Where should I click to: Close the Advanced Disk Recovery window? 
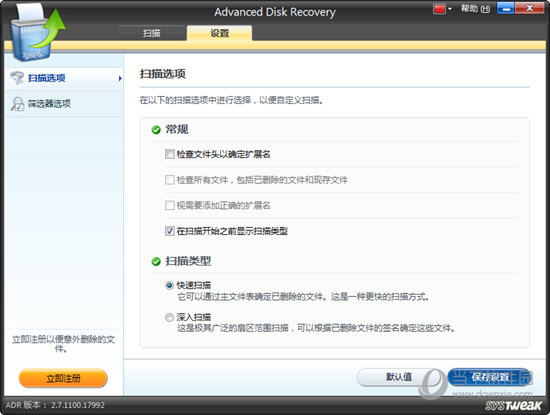(x=530, y=8)
